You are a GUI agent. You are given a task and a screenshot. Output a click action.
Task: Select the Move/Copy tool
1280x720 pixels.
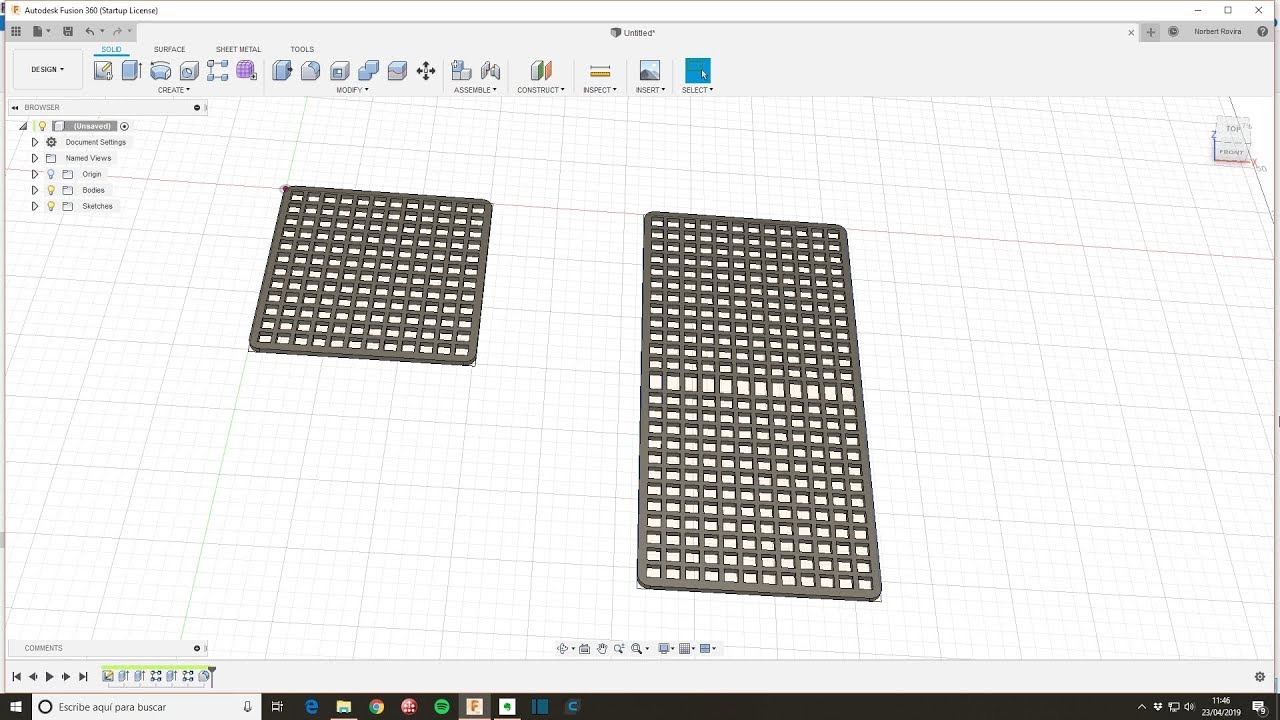coord(426,70)
